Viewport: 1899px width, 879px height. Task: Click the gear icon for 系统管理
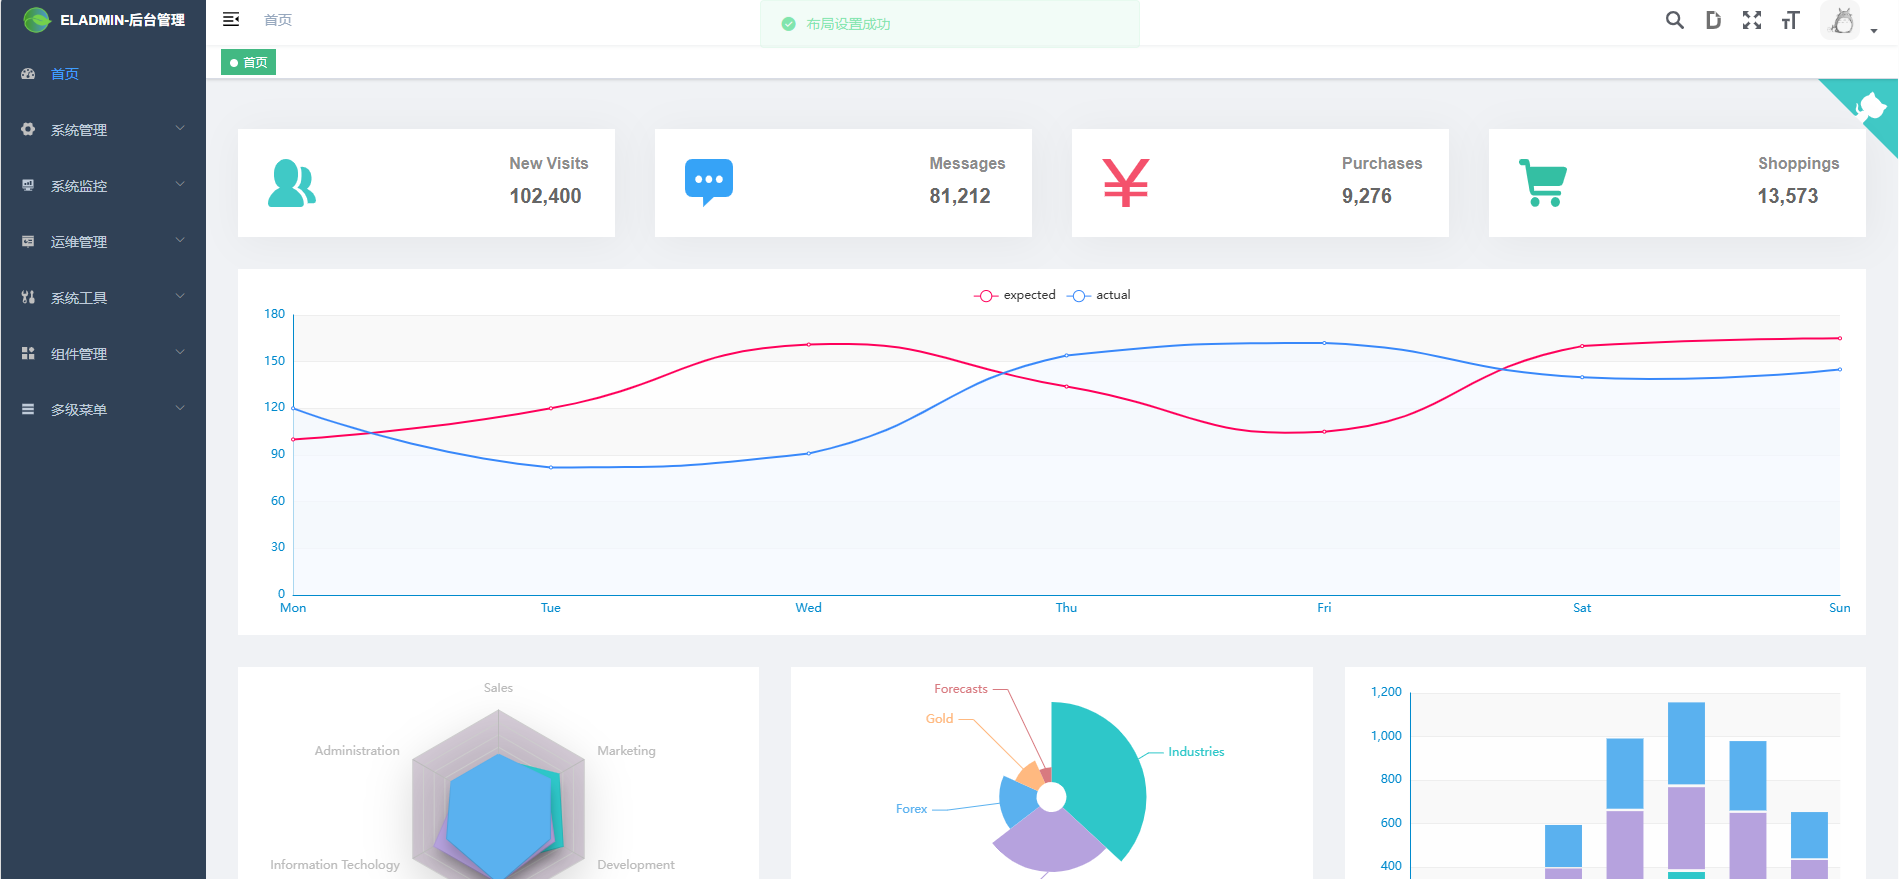[x=28, y=129]
